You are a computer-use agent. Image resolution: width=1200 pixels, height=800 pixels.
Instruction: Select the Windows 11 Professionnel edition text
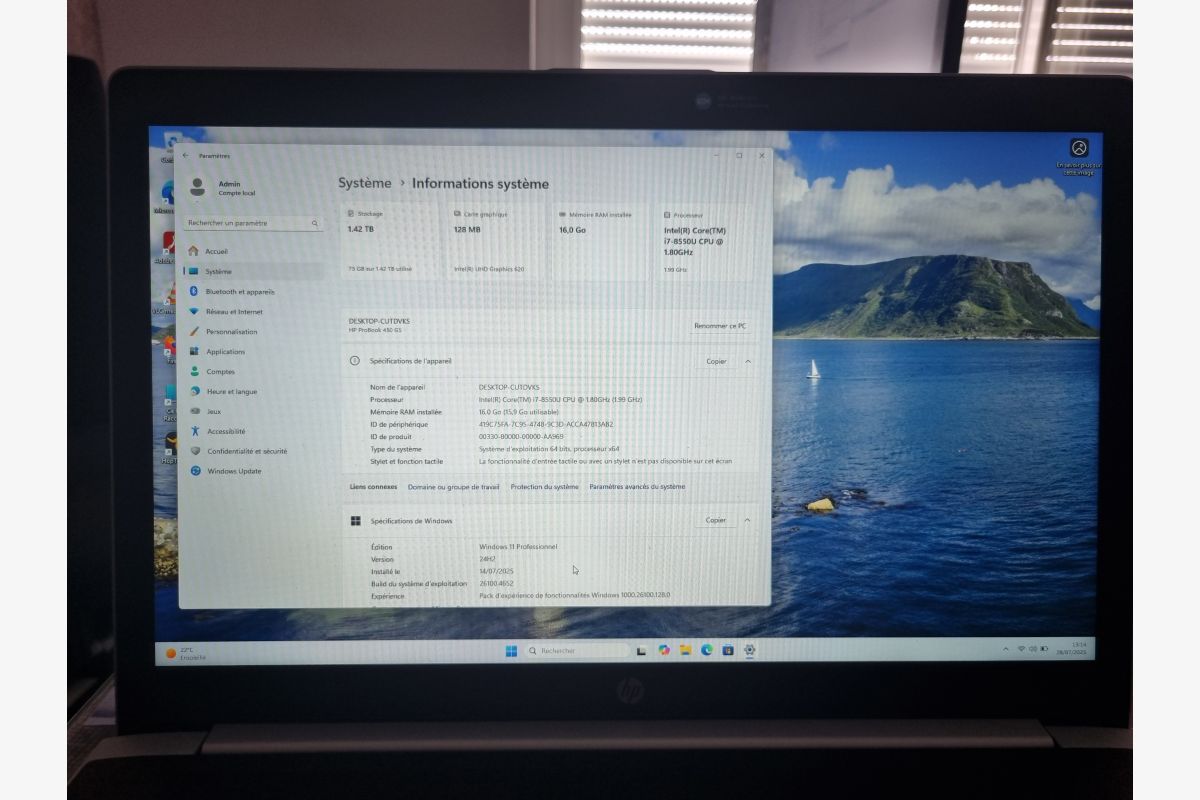(x=518, y=547)
